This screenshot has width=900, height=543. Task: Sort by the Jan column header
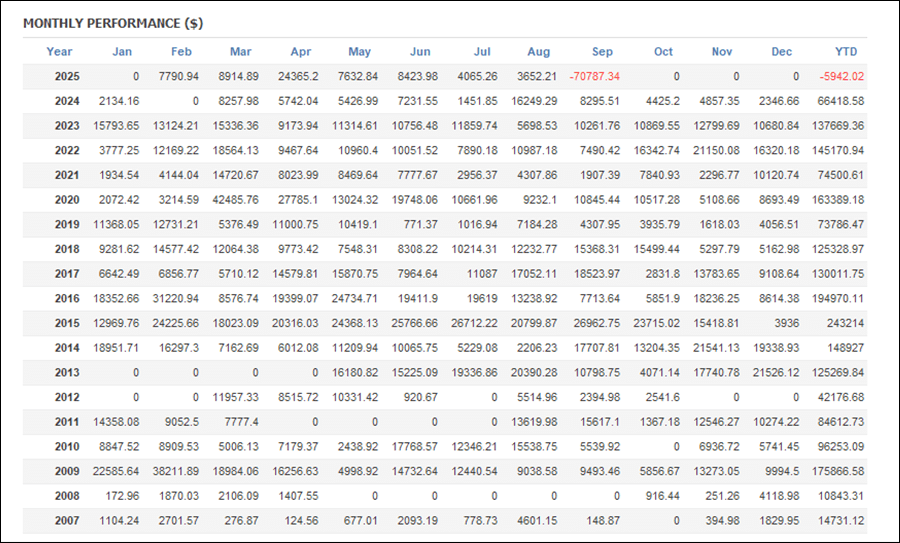pos(122,52)
